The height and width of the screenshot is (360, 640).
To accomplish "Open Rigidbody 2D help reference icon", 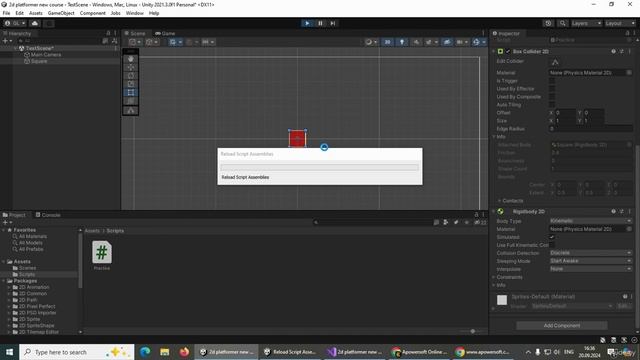I will click(x=613, y=211).
